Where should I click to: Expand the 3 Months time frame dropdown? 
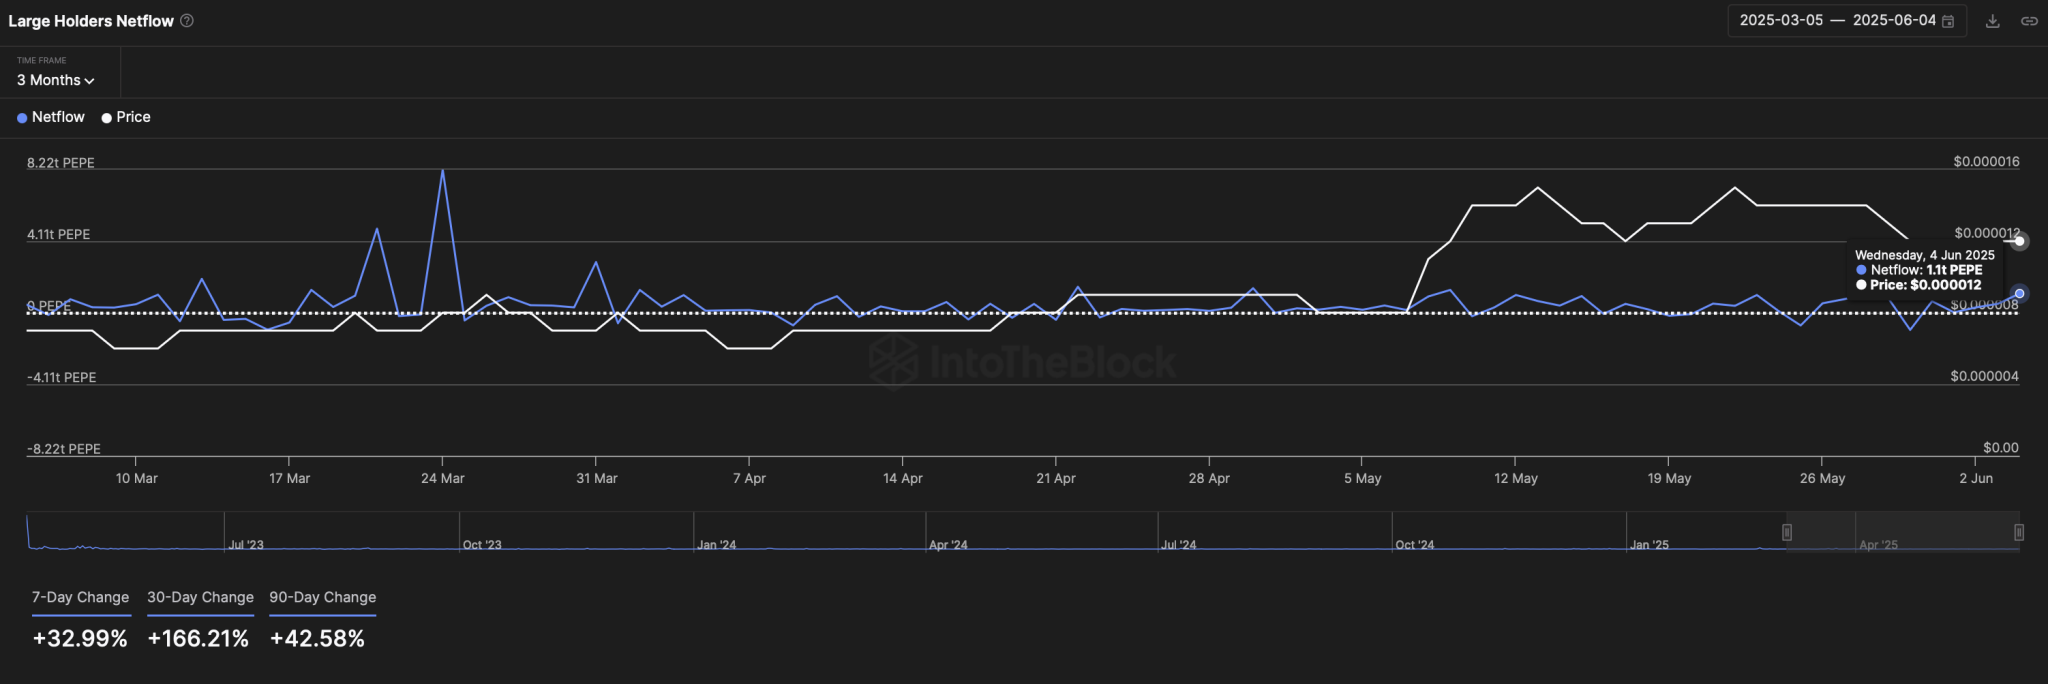[55, 80]
